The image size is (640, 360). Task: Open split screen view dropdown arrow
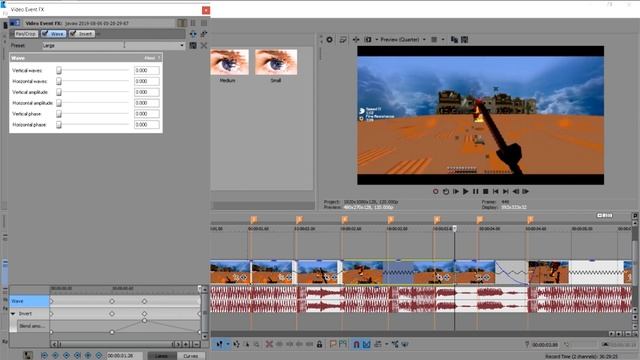(x=376, y=40)
